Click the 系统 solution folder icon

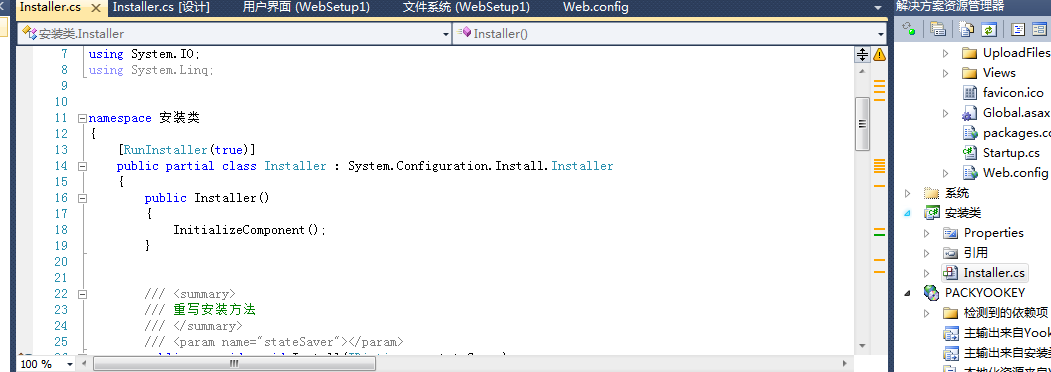pyautogui.click(x=932, y=193)
